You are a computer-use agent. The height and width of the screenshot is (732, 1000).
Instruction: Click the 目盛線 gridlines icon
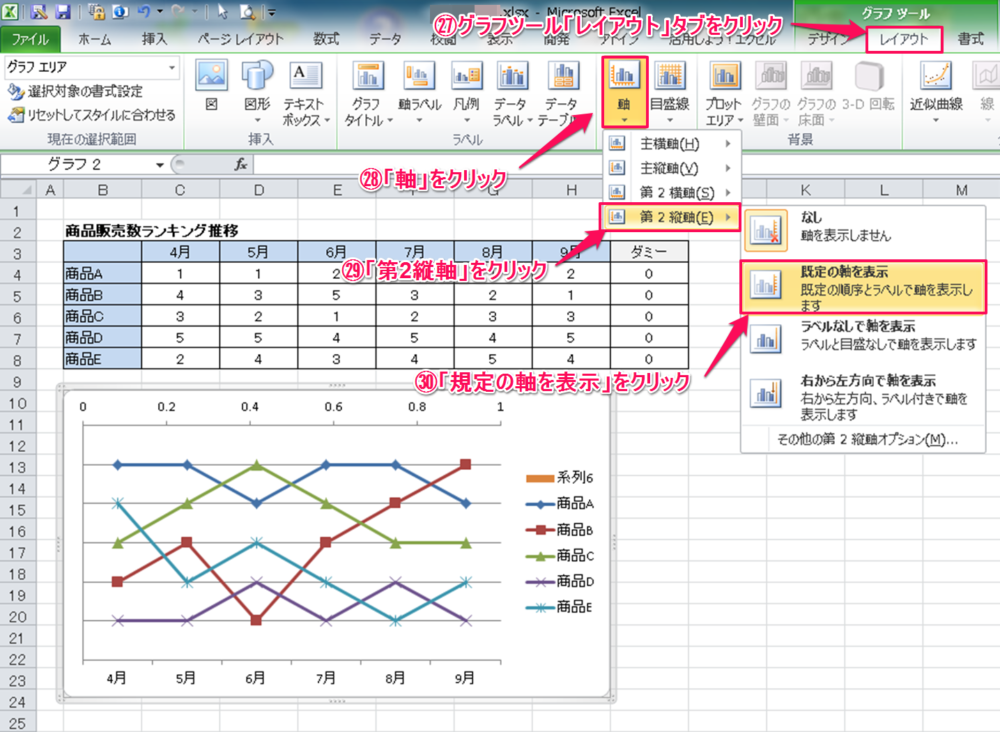668,86
